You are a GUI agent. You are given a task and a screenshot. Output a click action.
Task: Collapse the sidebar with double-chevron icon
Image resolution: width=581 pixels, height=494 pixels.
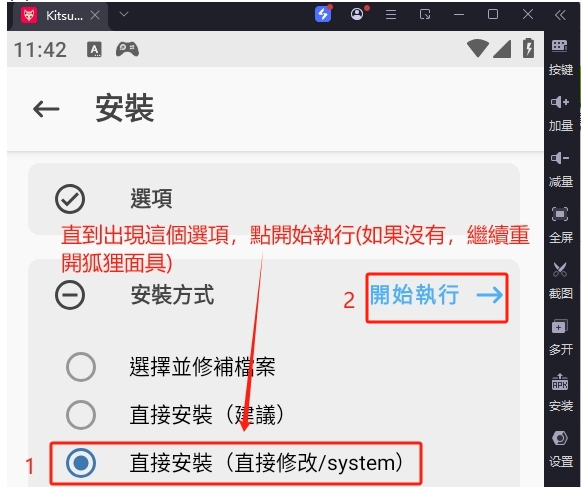[x=560, y=15]
